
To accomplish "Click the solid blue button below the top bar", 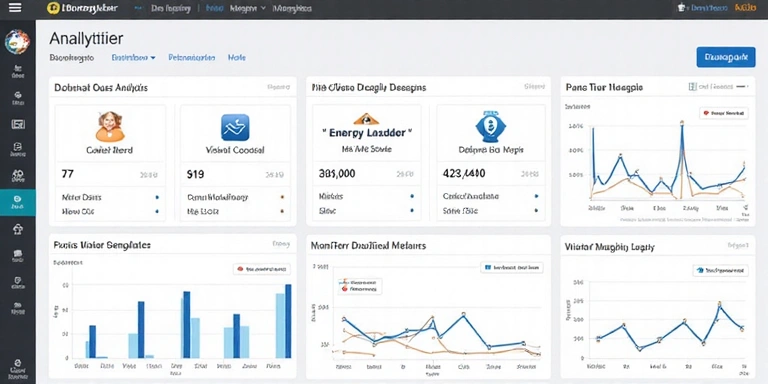I will (x=726, y=57).
